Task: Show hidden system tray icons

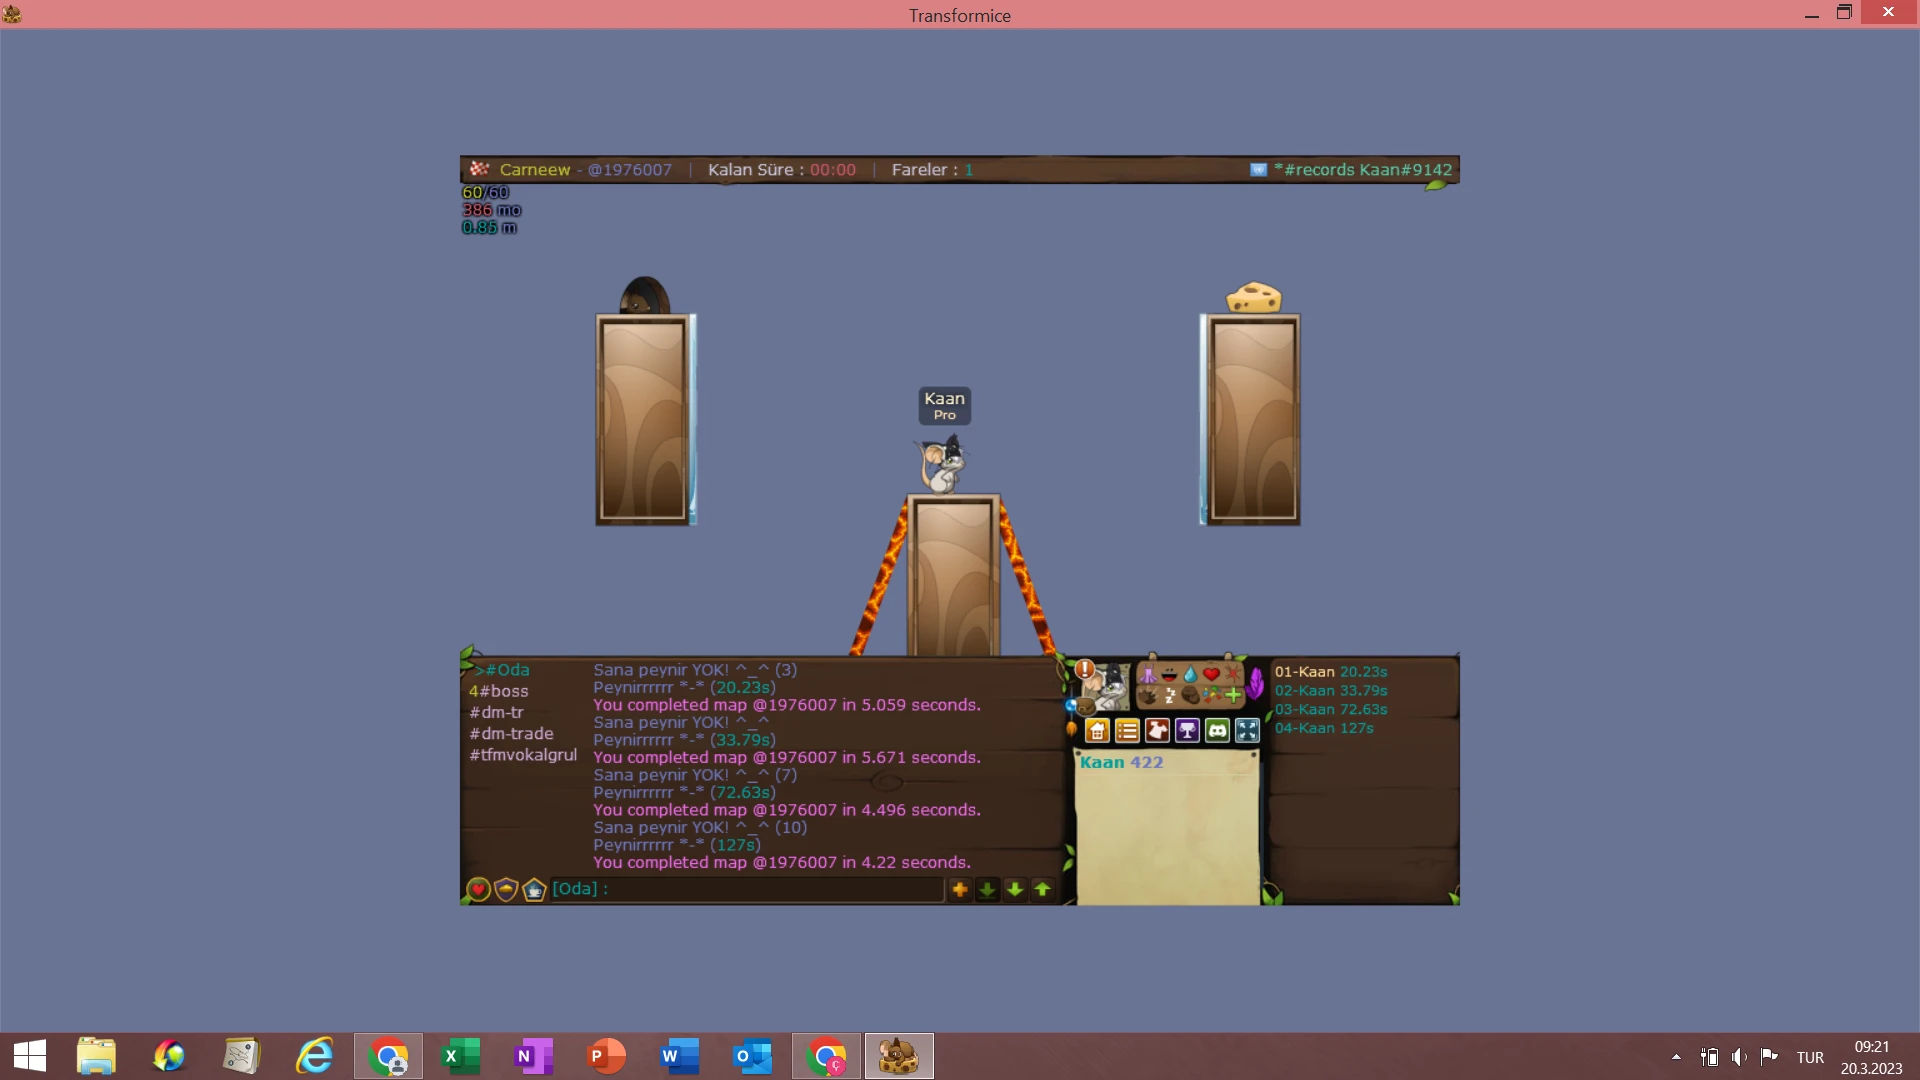Action: [x=1676, y=1057]
